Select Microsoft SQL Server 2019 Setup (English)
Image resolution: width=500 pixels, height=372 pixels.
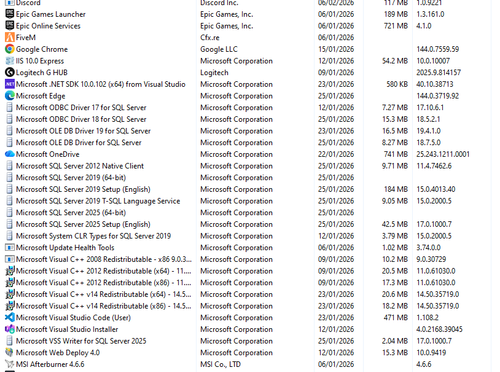[83, 189]
